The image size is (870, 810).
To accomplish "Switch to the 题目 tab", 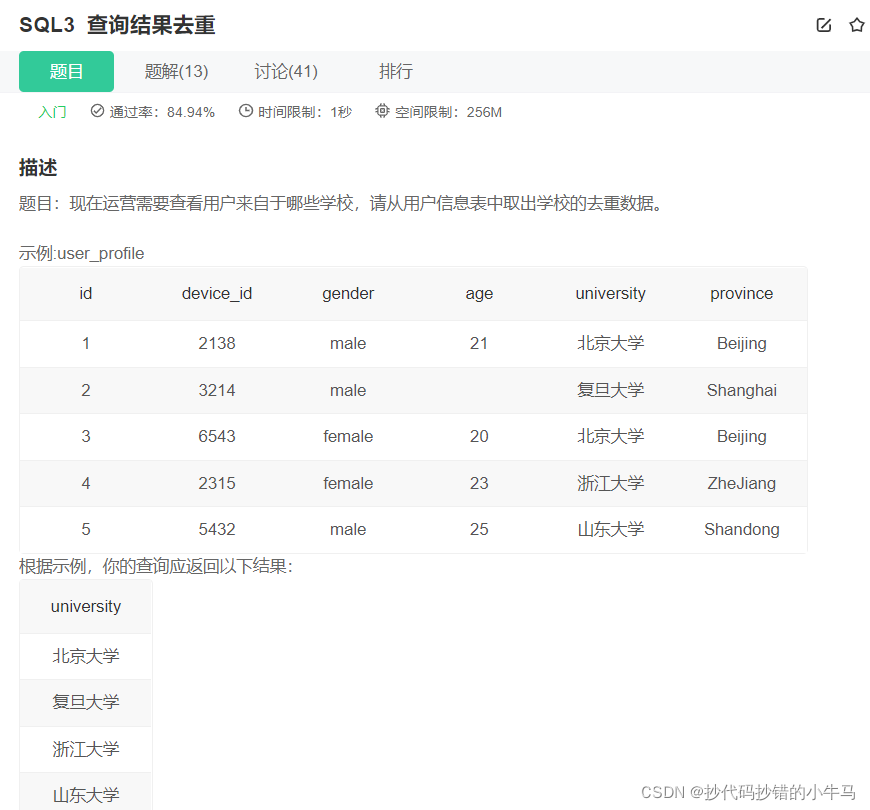I will point(67,72).
